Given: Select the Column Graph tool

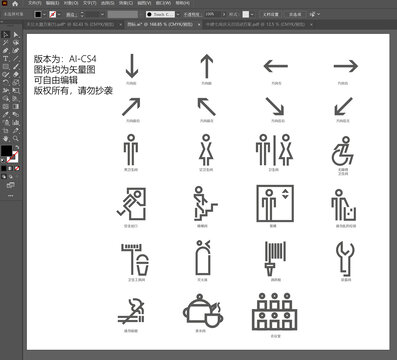Looking at the screenshot, I should pyautogui.click(x=16, y=123).
